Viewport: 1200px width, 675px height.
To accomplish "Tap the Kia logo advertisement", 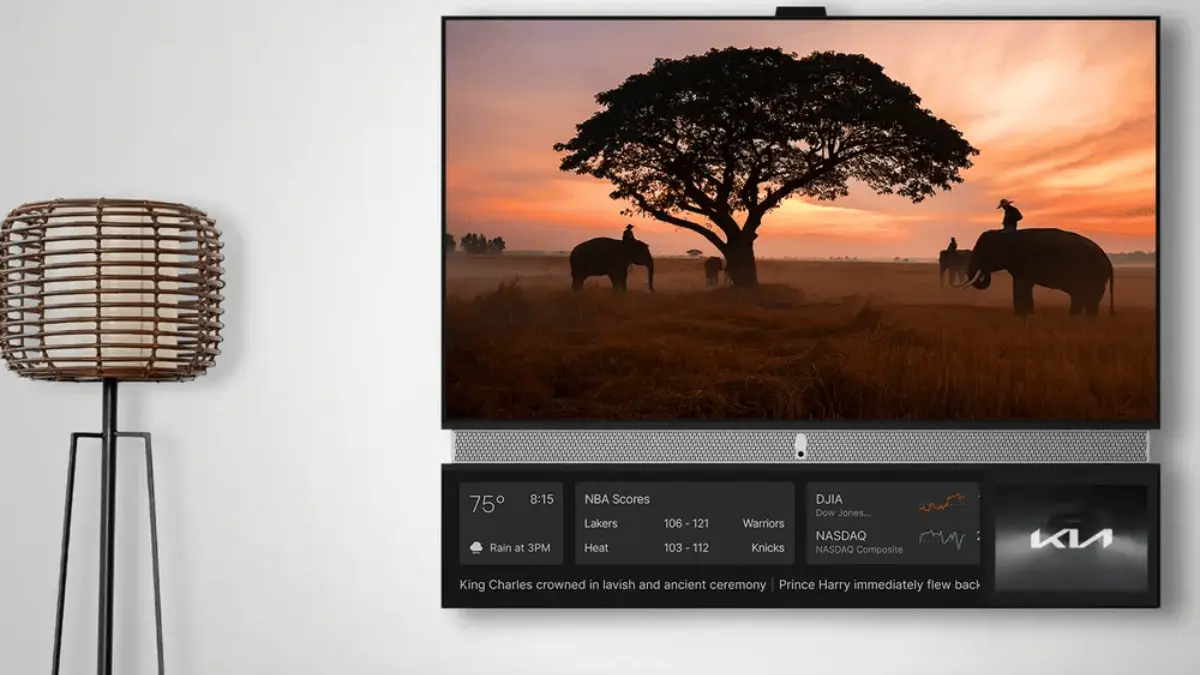I will tap(1071, 539).
